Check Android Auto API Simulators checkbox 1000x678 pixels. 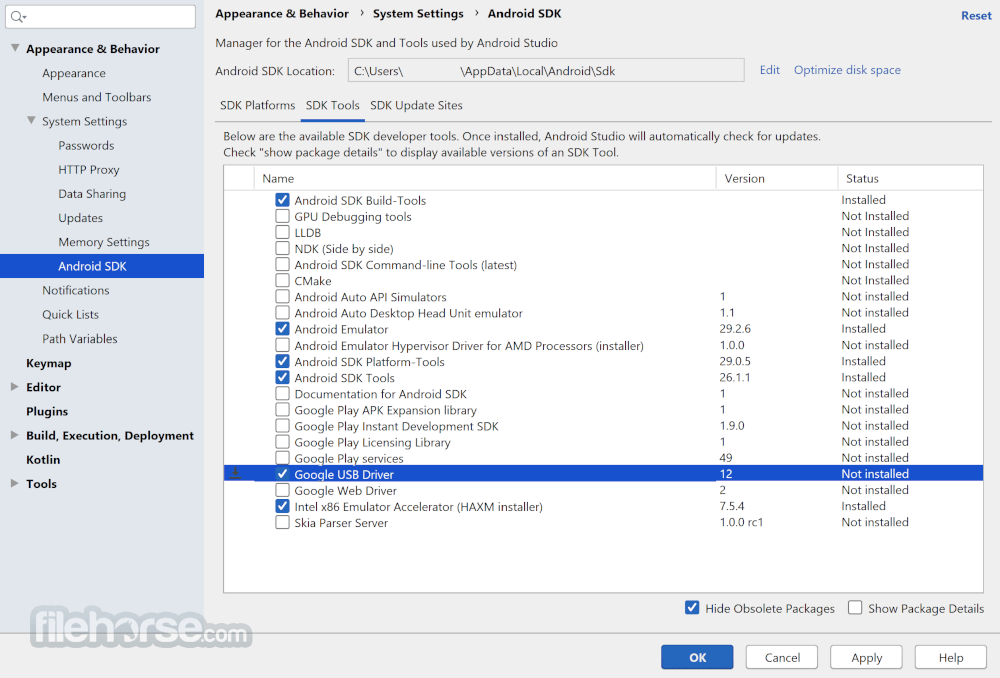(x=283, y=297)
